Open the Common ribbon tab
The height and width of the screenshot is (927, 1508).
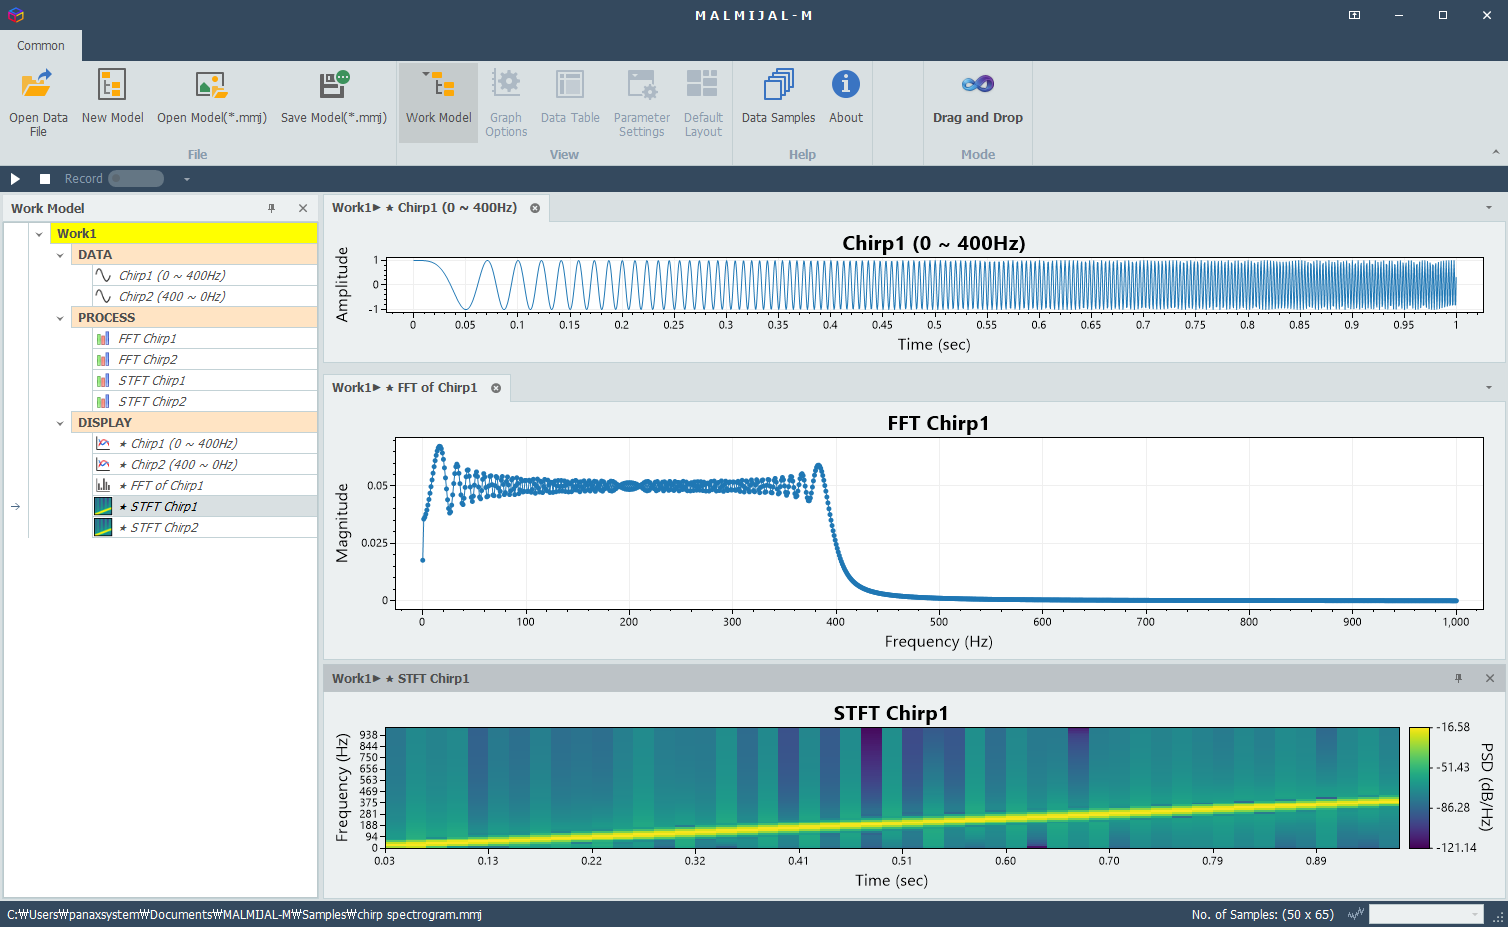click(41, 46)
